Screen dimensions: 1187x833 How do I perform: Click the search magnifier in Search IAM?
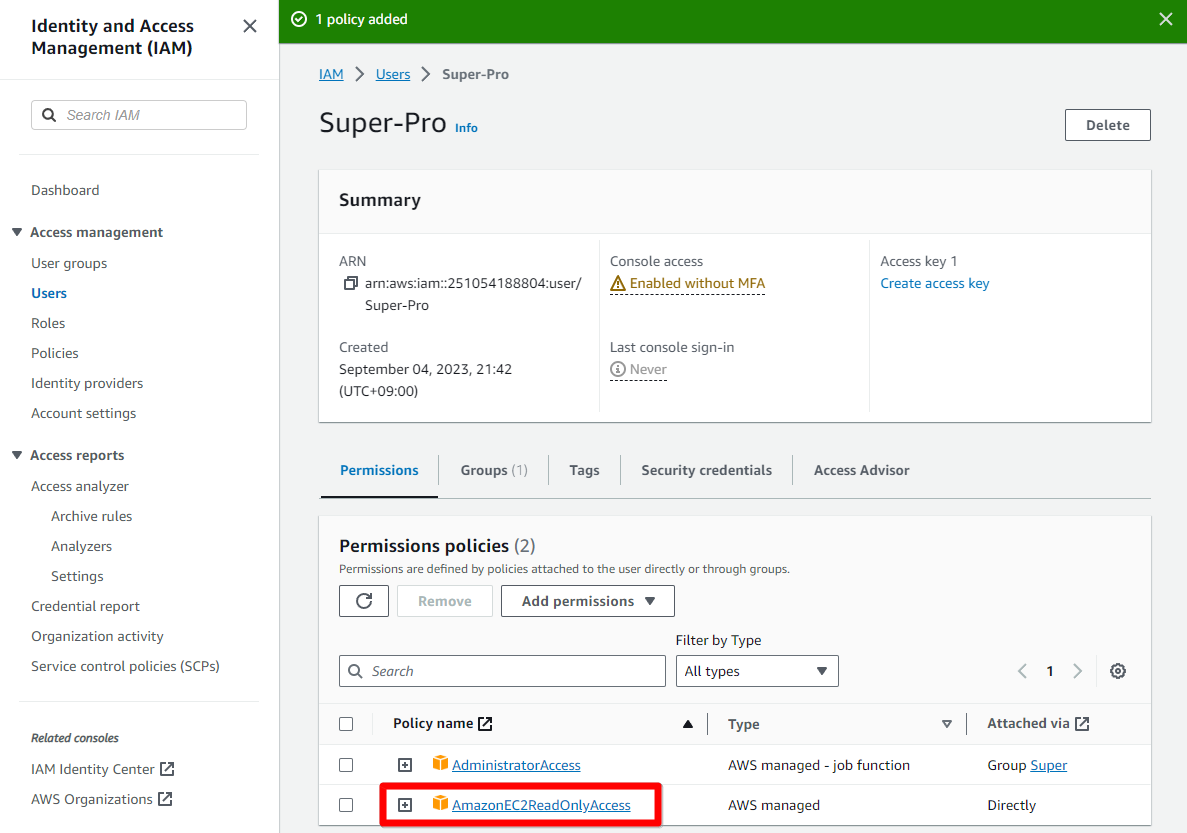[49, 115]
